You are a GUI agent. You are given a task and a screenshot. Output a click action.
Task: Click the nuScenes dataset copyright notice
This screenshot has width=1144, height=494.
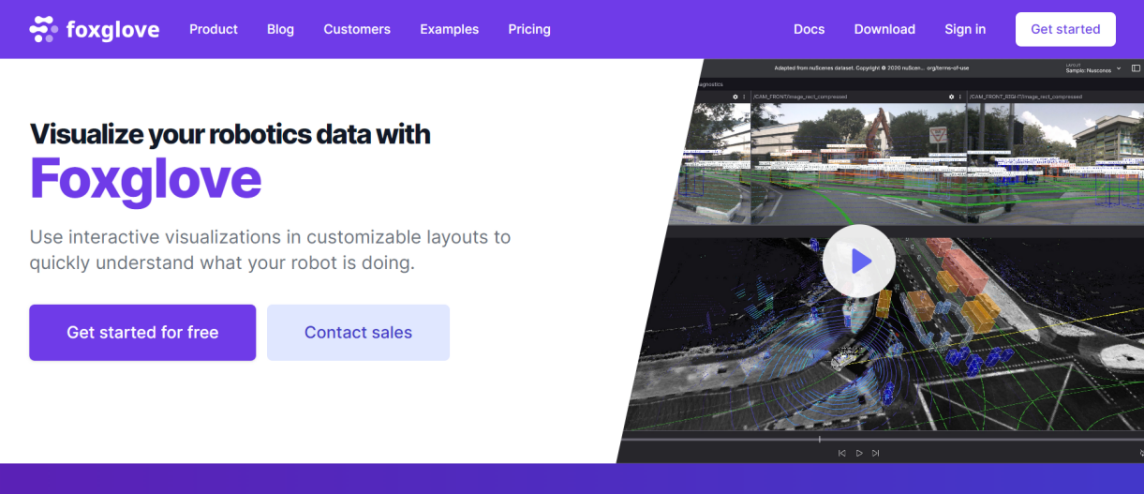pyautogui.click(x=872, y=69)
